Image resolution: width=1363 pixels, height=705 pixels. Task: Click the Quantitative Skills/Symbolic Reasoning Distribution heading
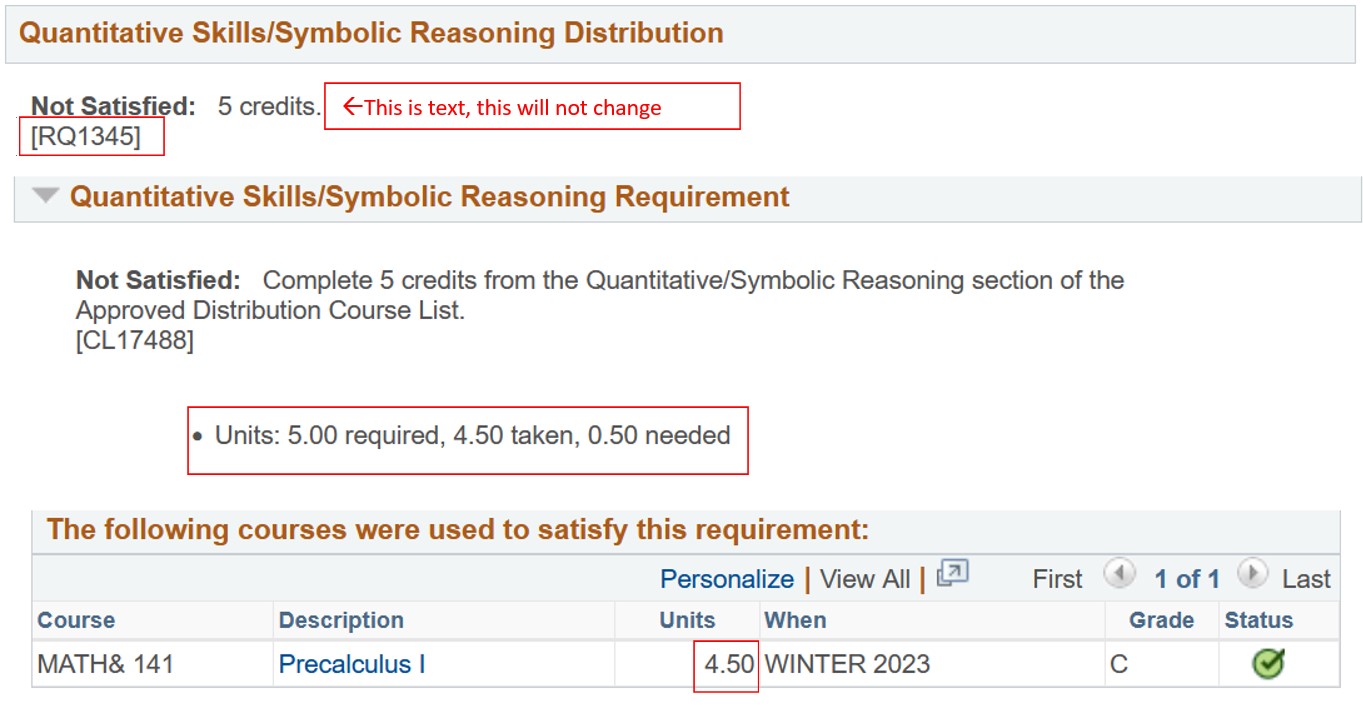(371, 32)
